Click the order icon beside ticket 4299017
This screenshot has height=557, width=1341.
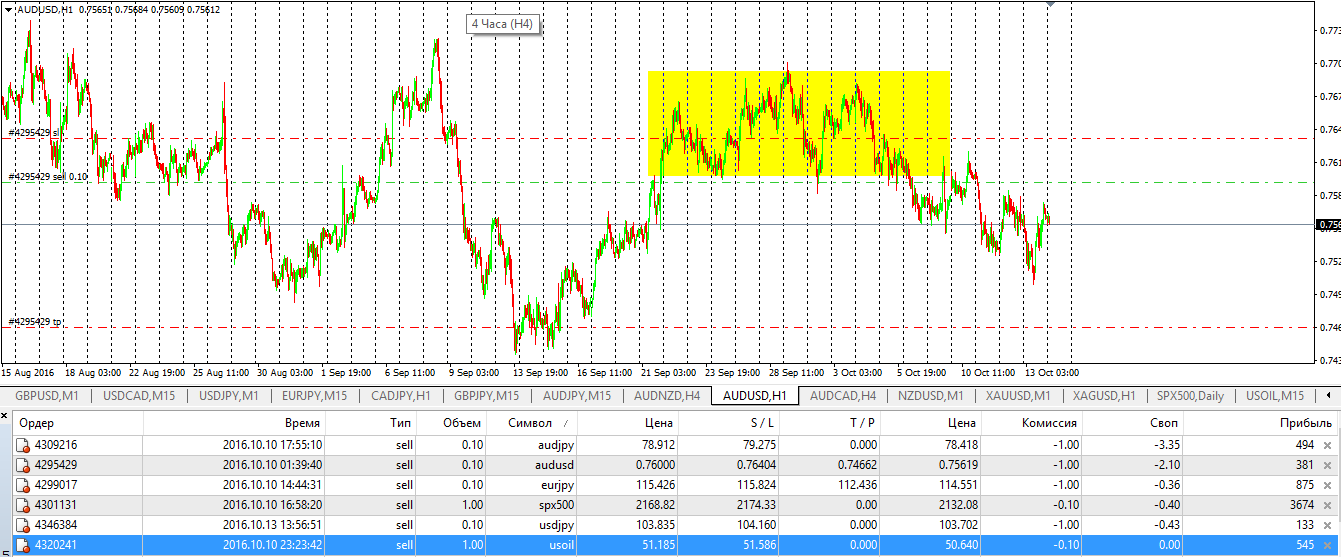pyautogui.click(x=23, y=485)
